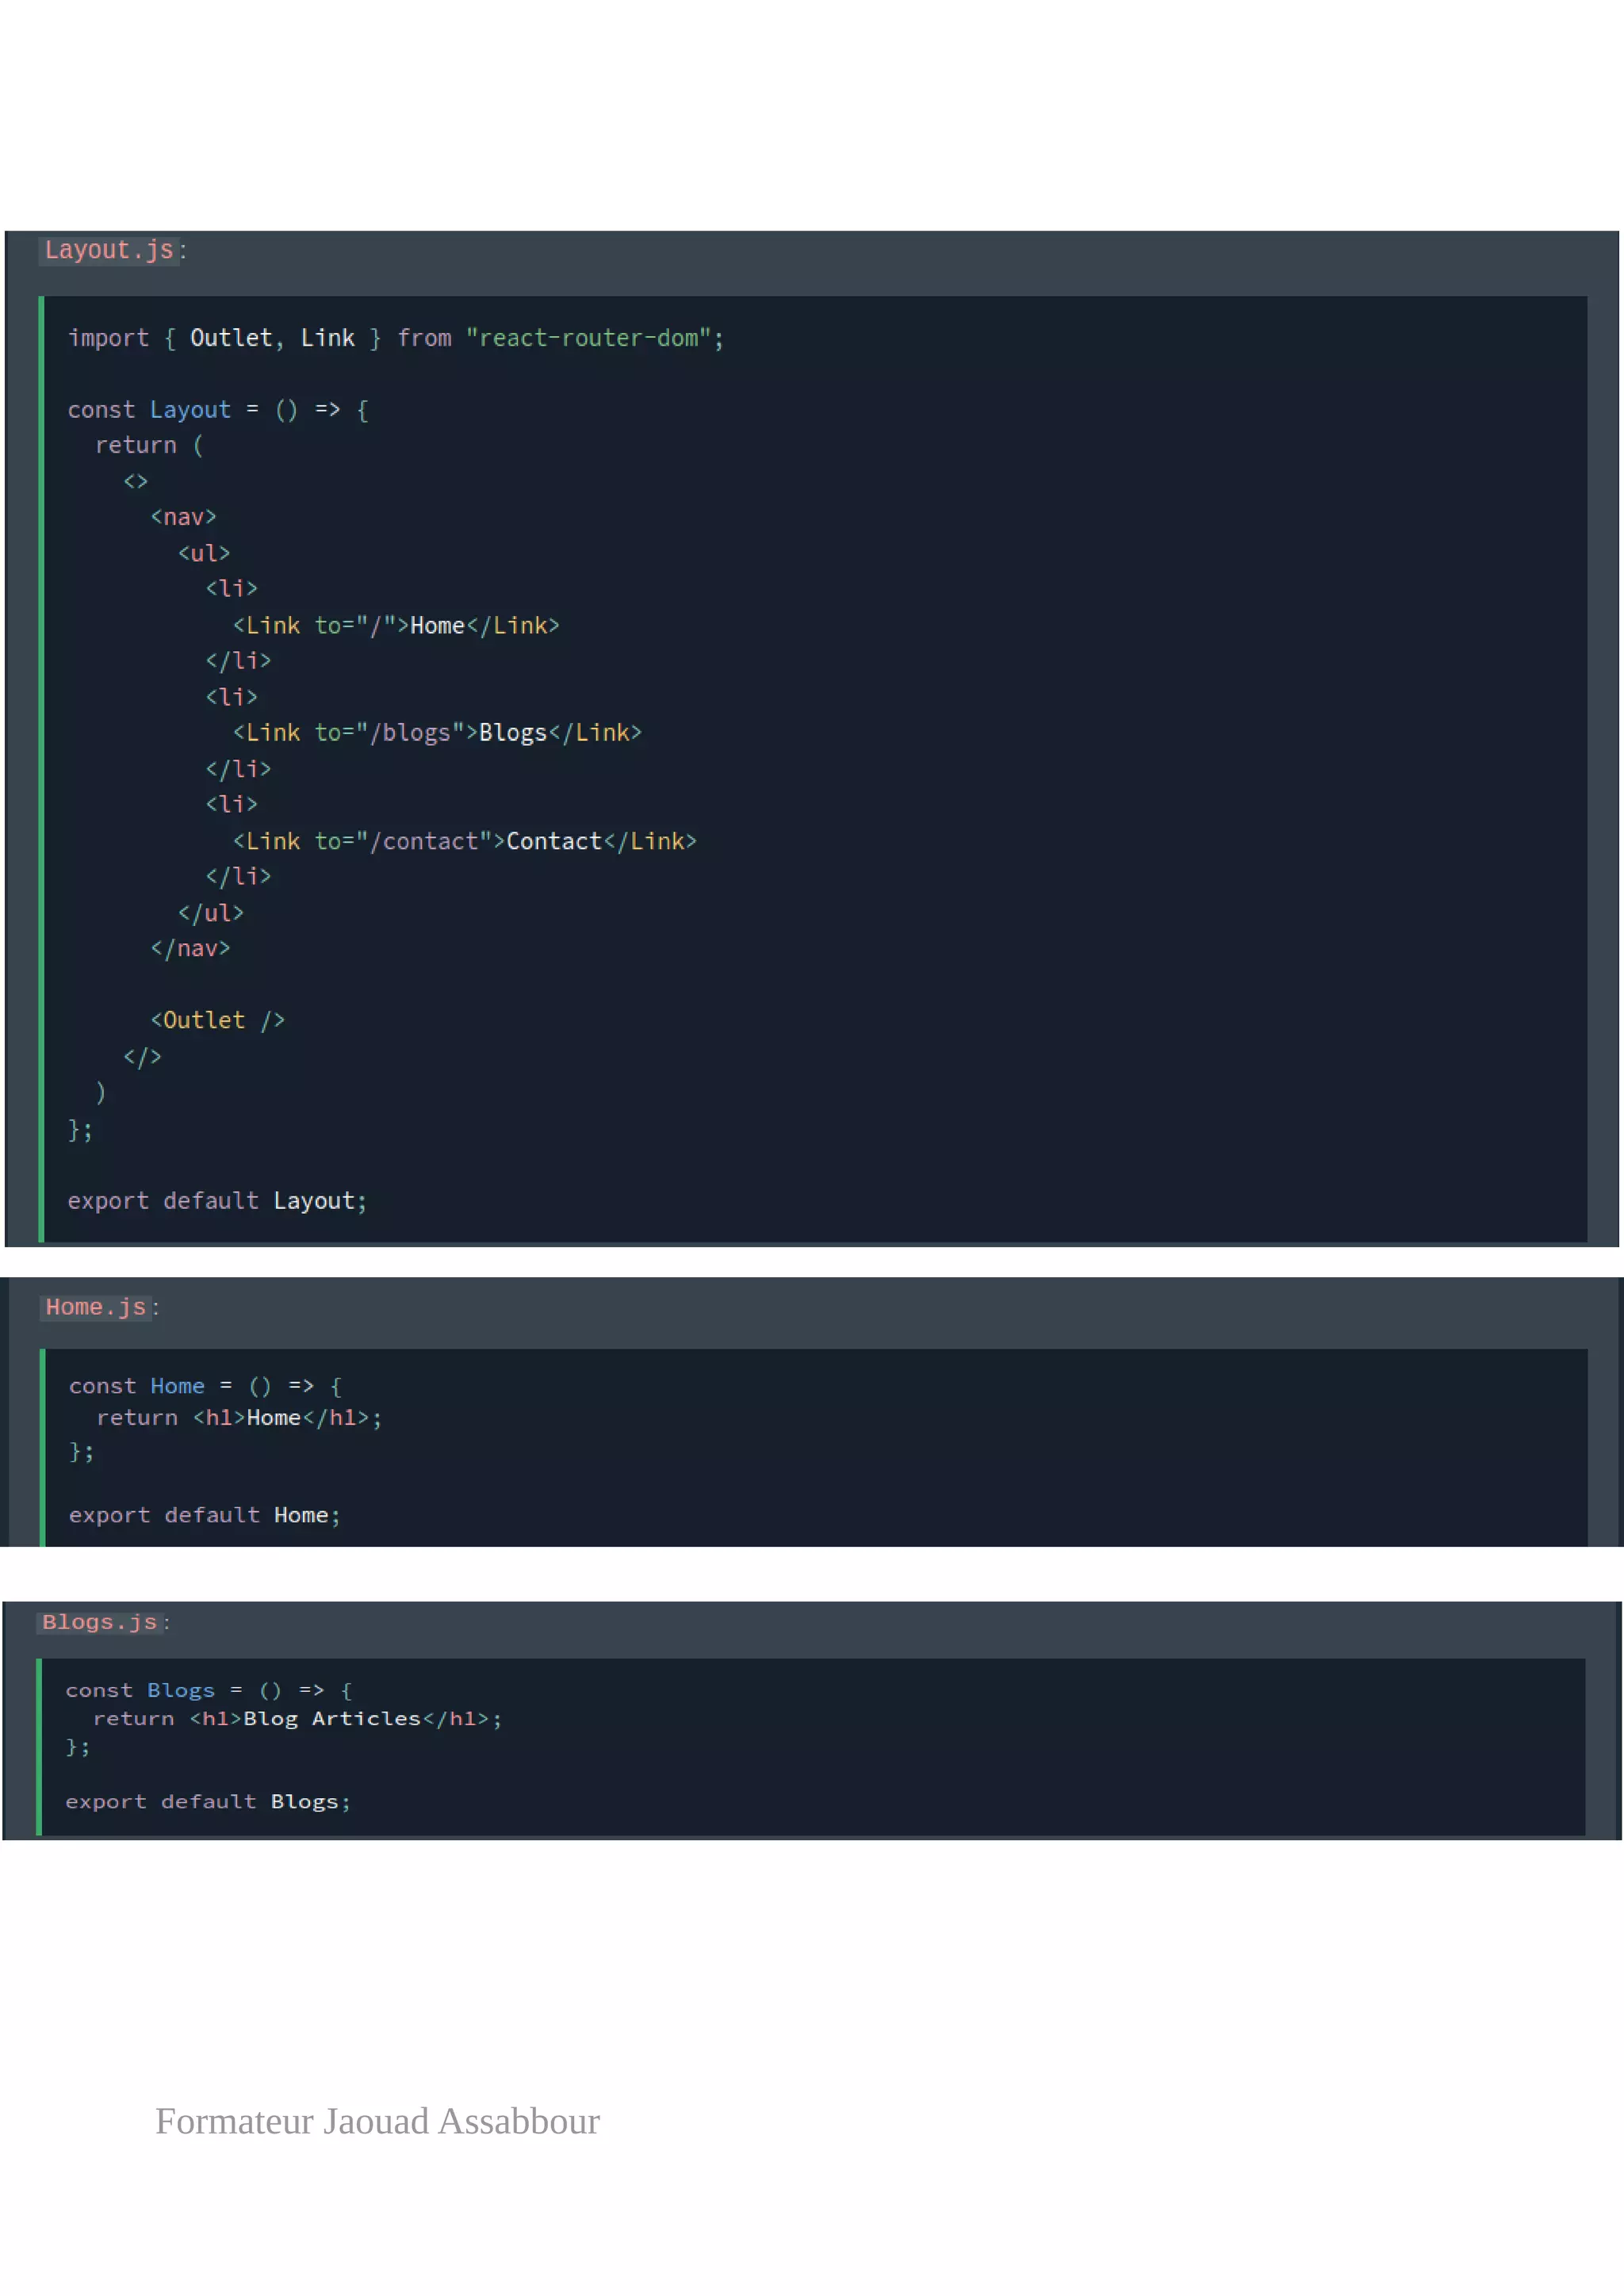Click the h1 Home return line

[239, 1418]
